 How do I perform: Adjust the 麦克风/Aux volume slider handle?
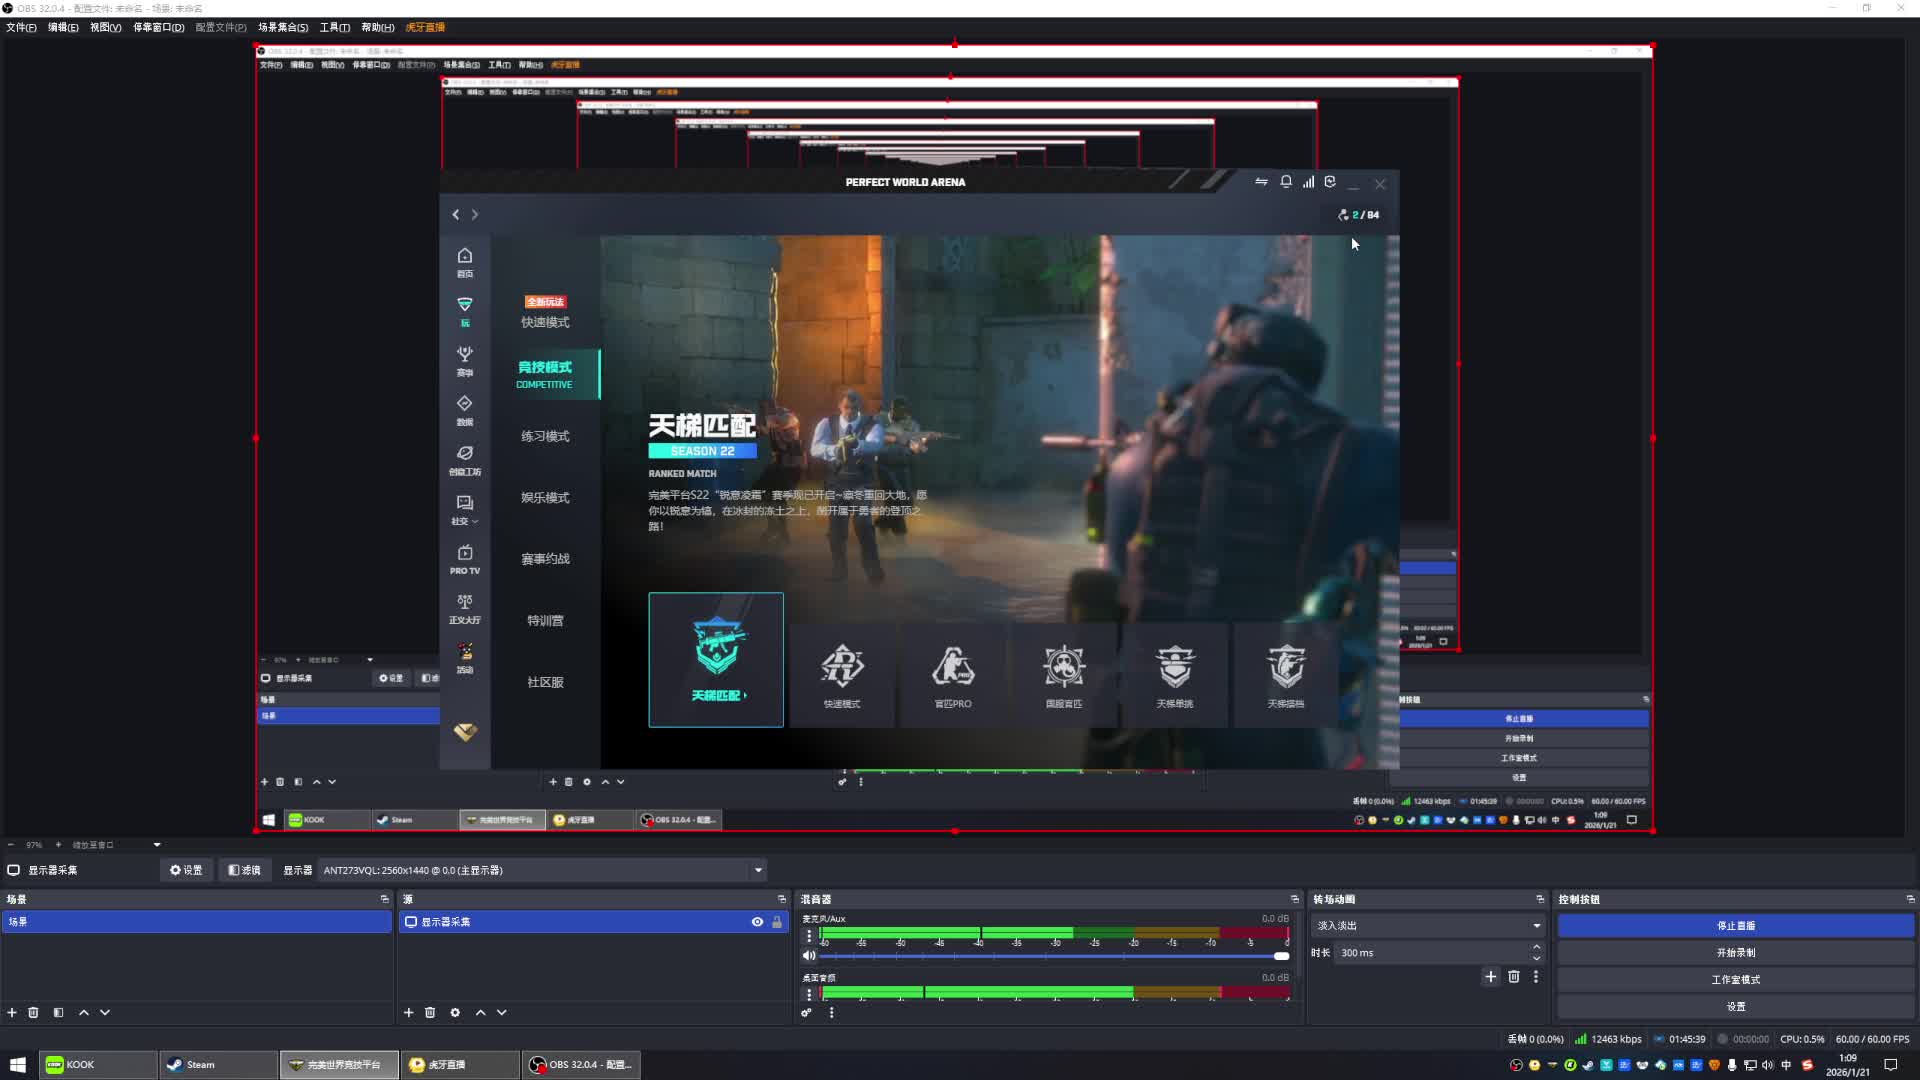coord(1281,956)
